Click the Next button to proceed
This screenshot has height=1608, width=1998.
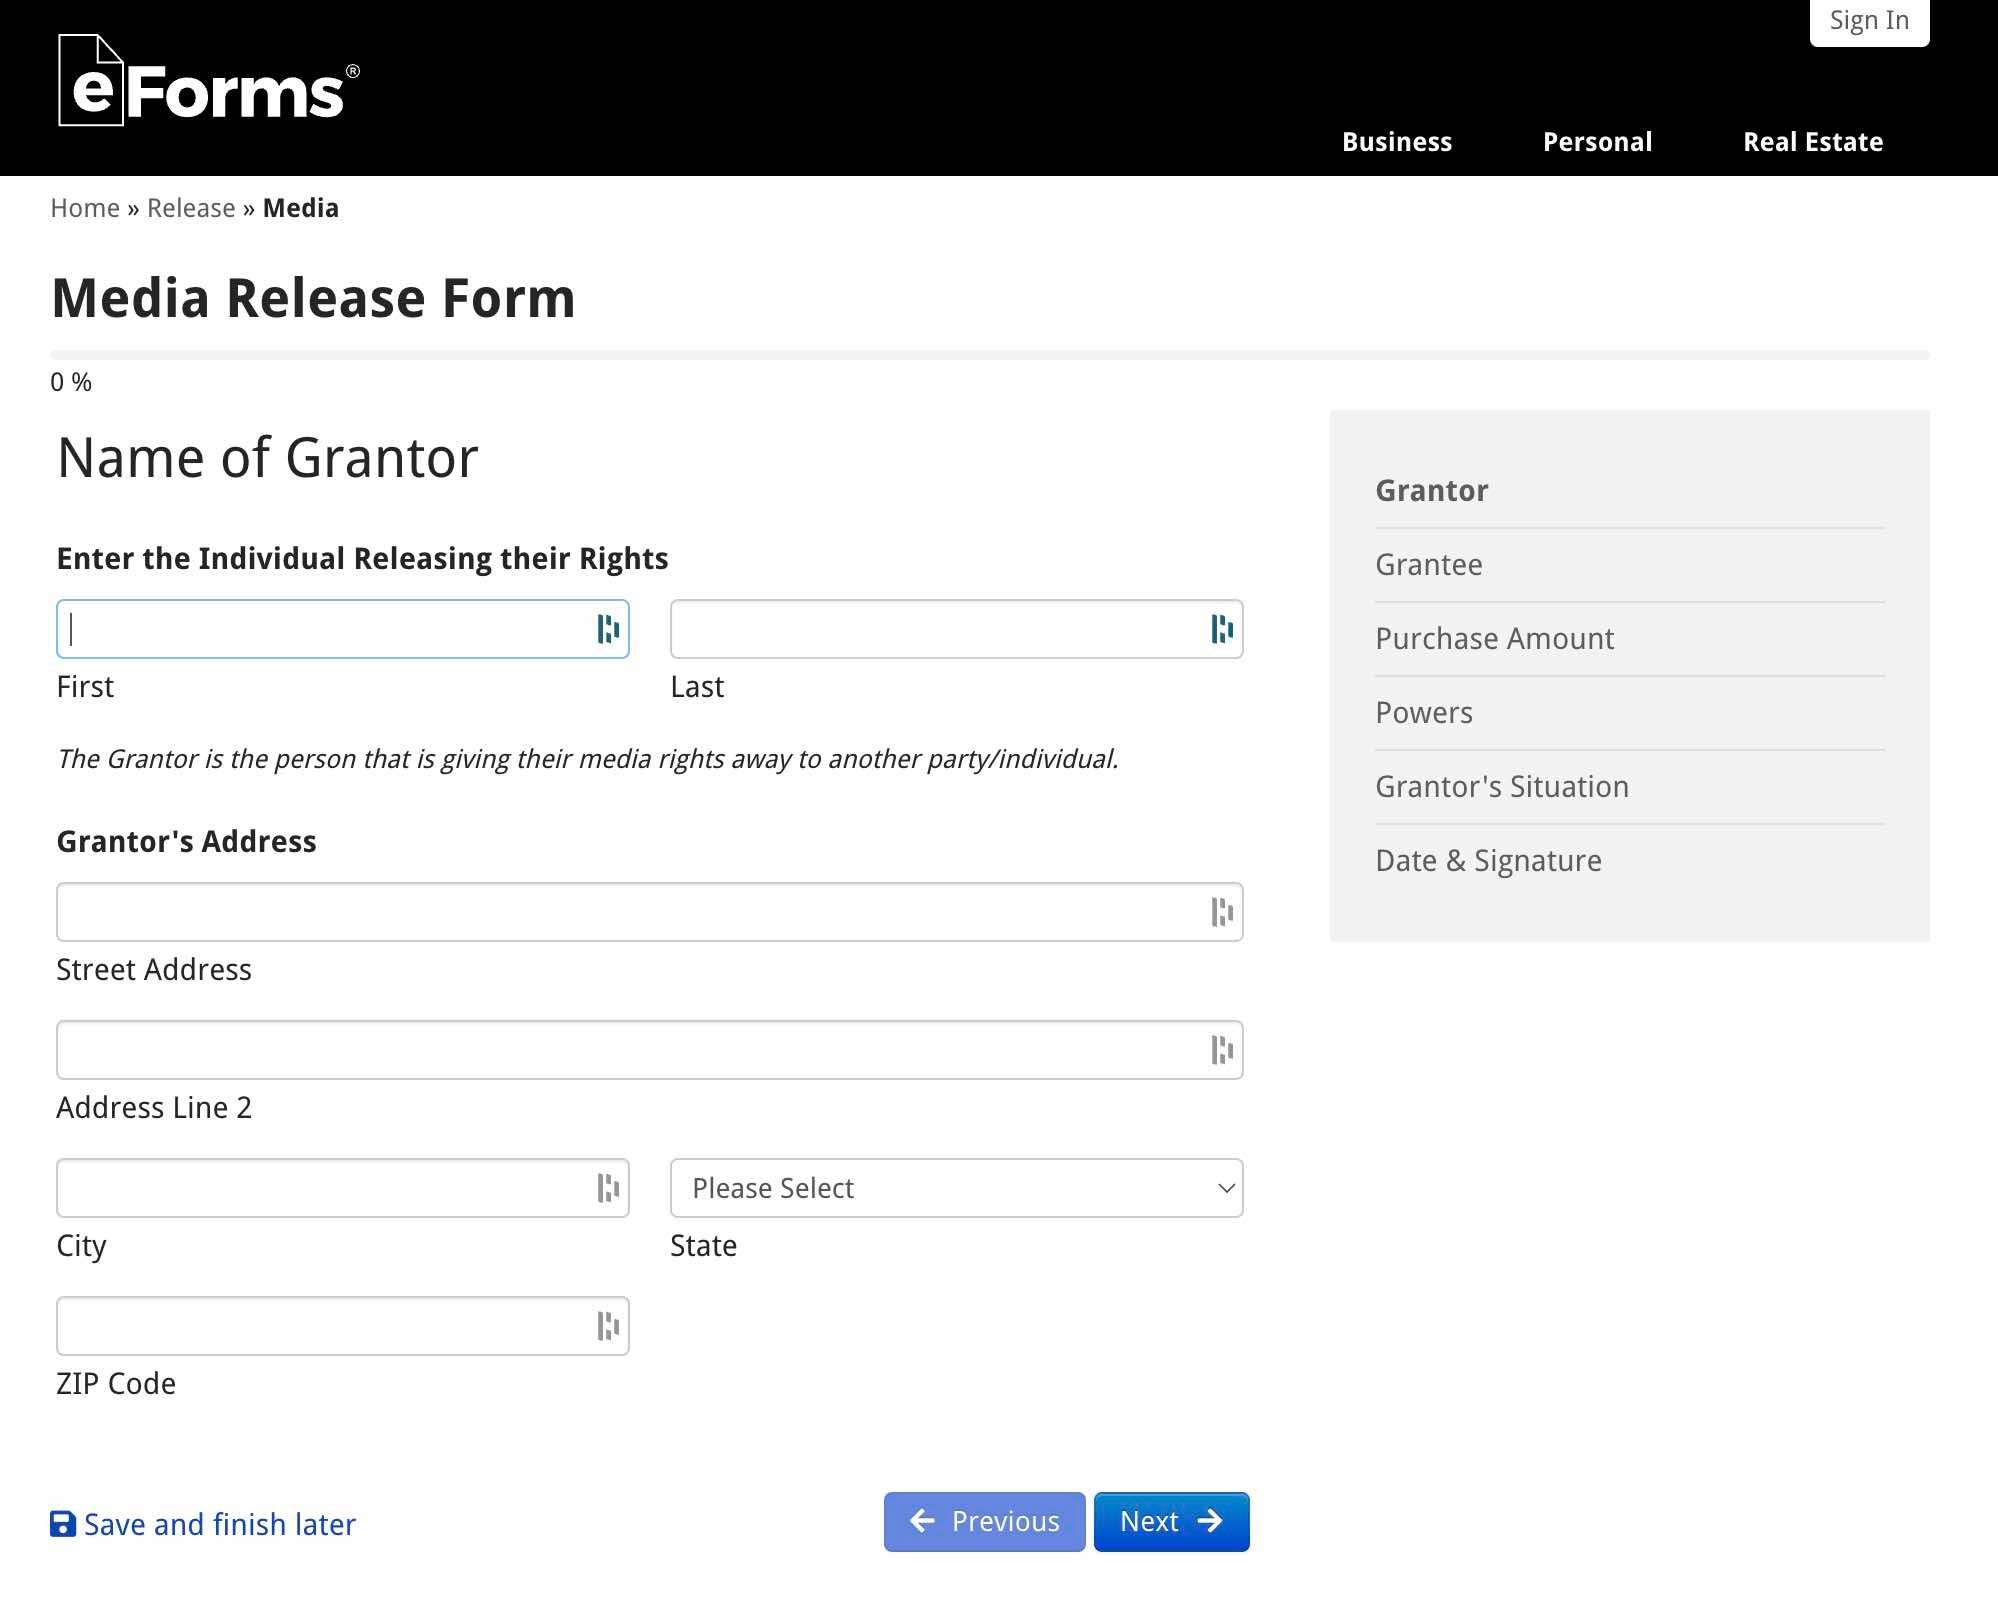pyautogui.click(x=1170, y=1521)
